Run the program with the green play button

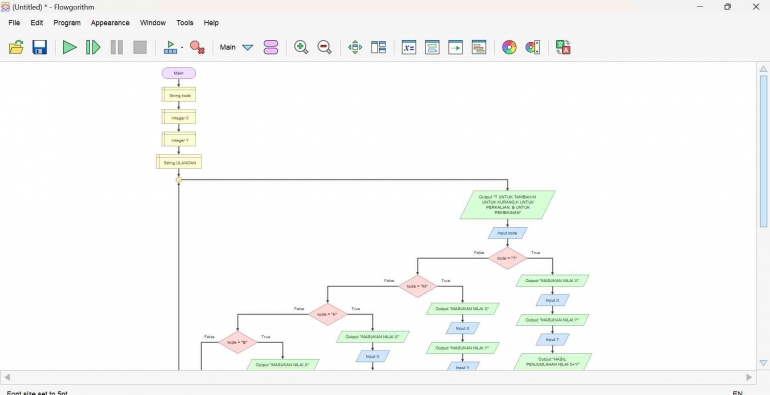click(x=70, y=47)
